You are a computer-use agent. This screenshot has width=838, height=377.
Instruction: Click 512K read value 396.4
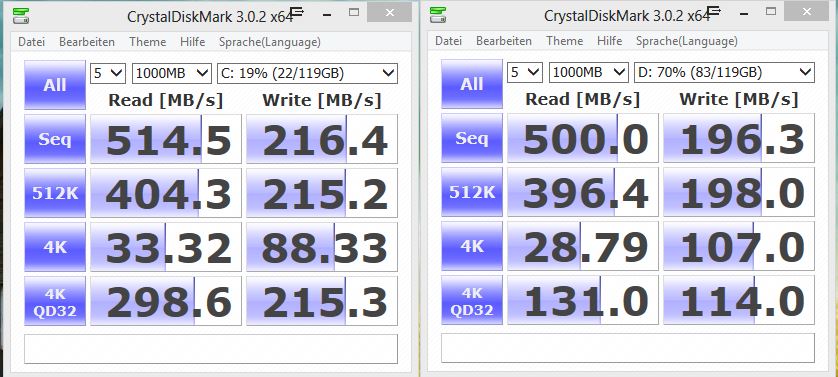pos(583,192)
